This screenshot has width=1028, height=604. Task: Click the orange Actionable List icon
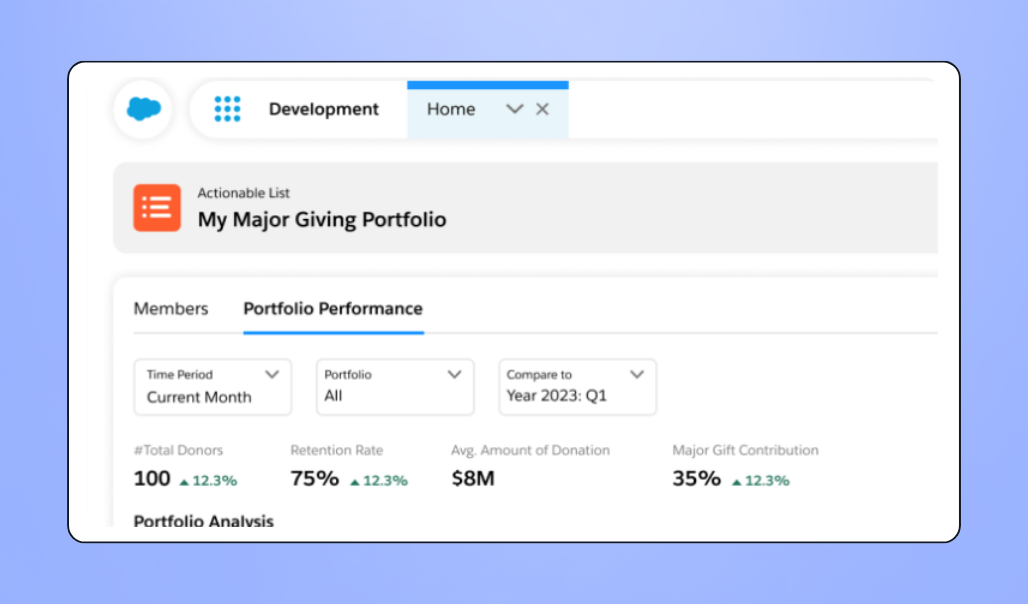point(157,208)
